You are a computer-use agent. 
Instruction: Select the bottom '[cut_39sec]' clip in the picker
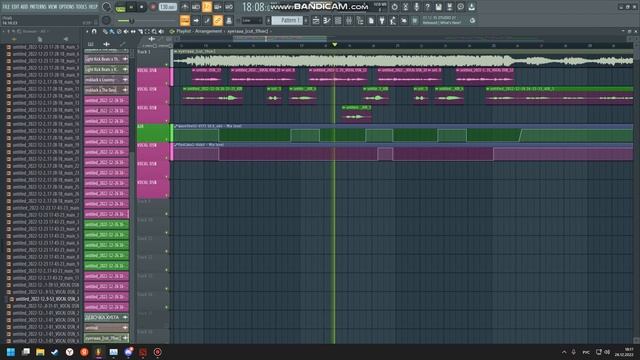tap(107, 338)
